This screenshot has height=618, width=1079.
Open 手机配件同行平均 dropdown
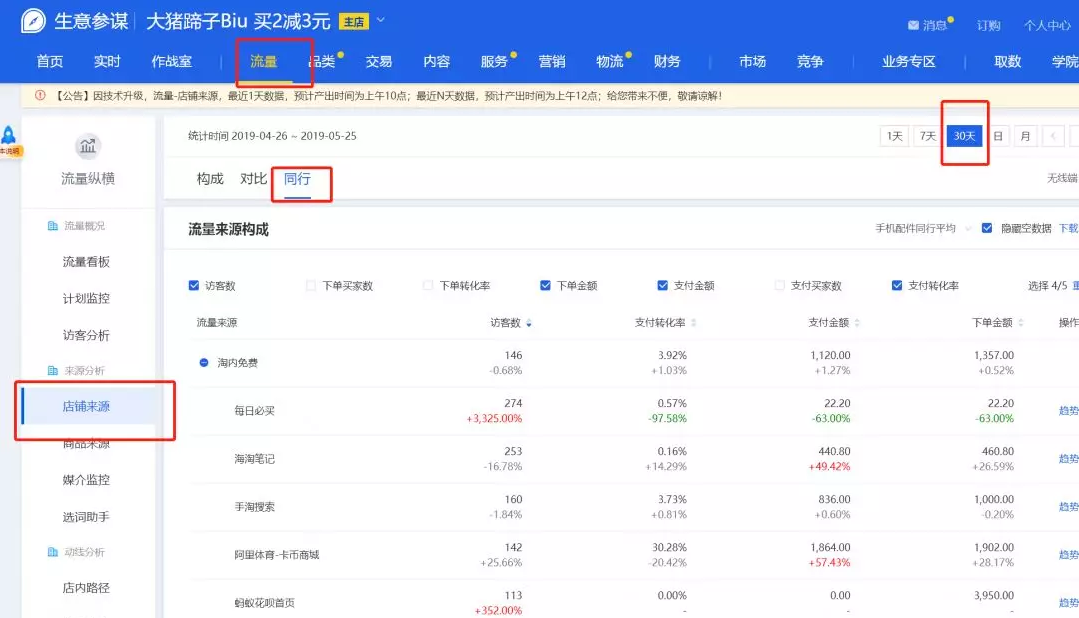tap(923, 228)
